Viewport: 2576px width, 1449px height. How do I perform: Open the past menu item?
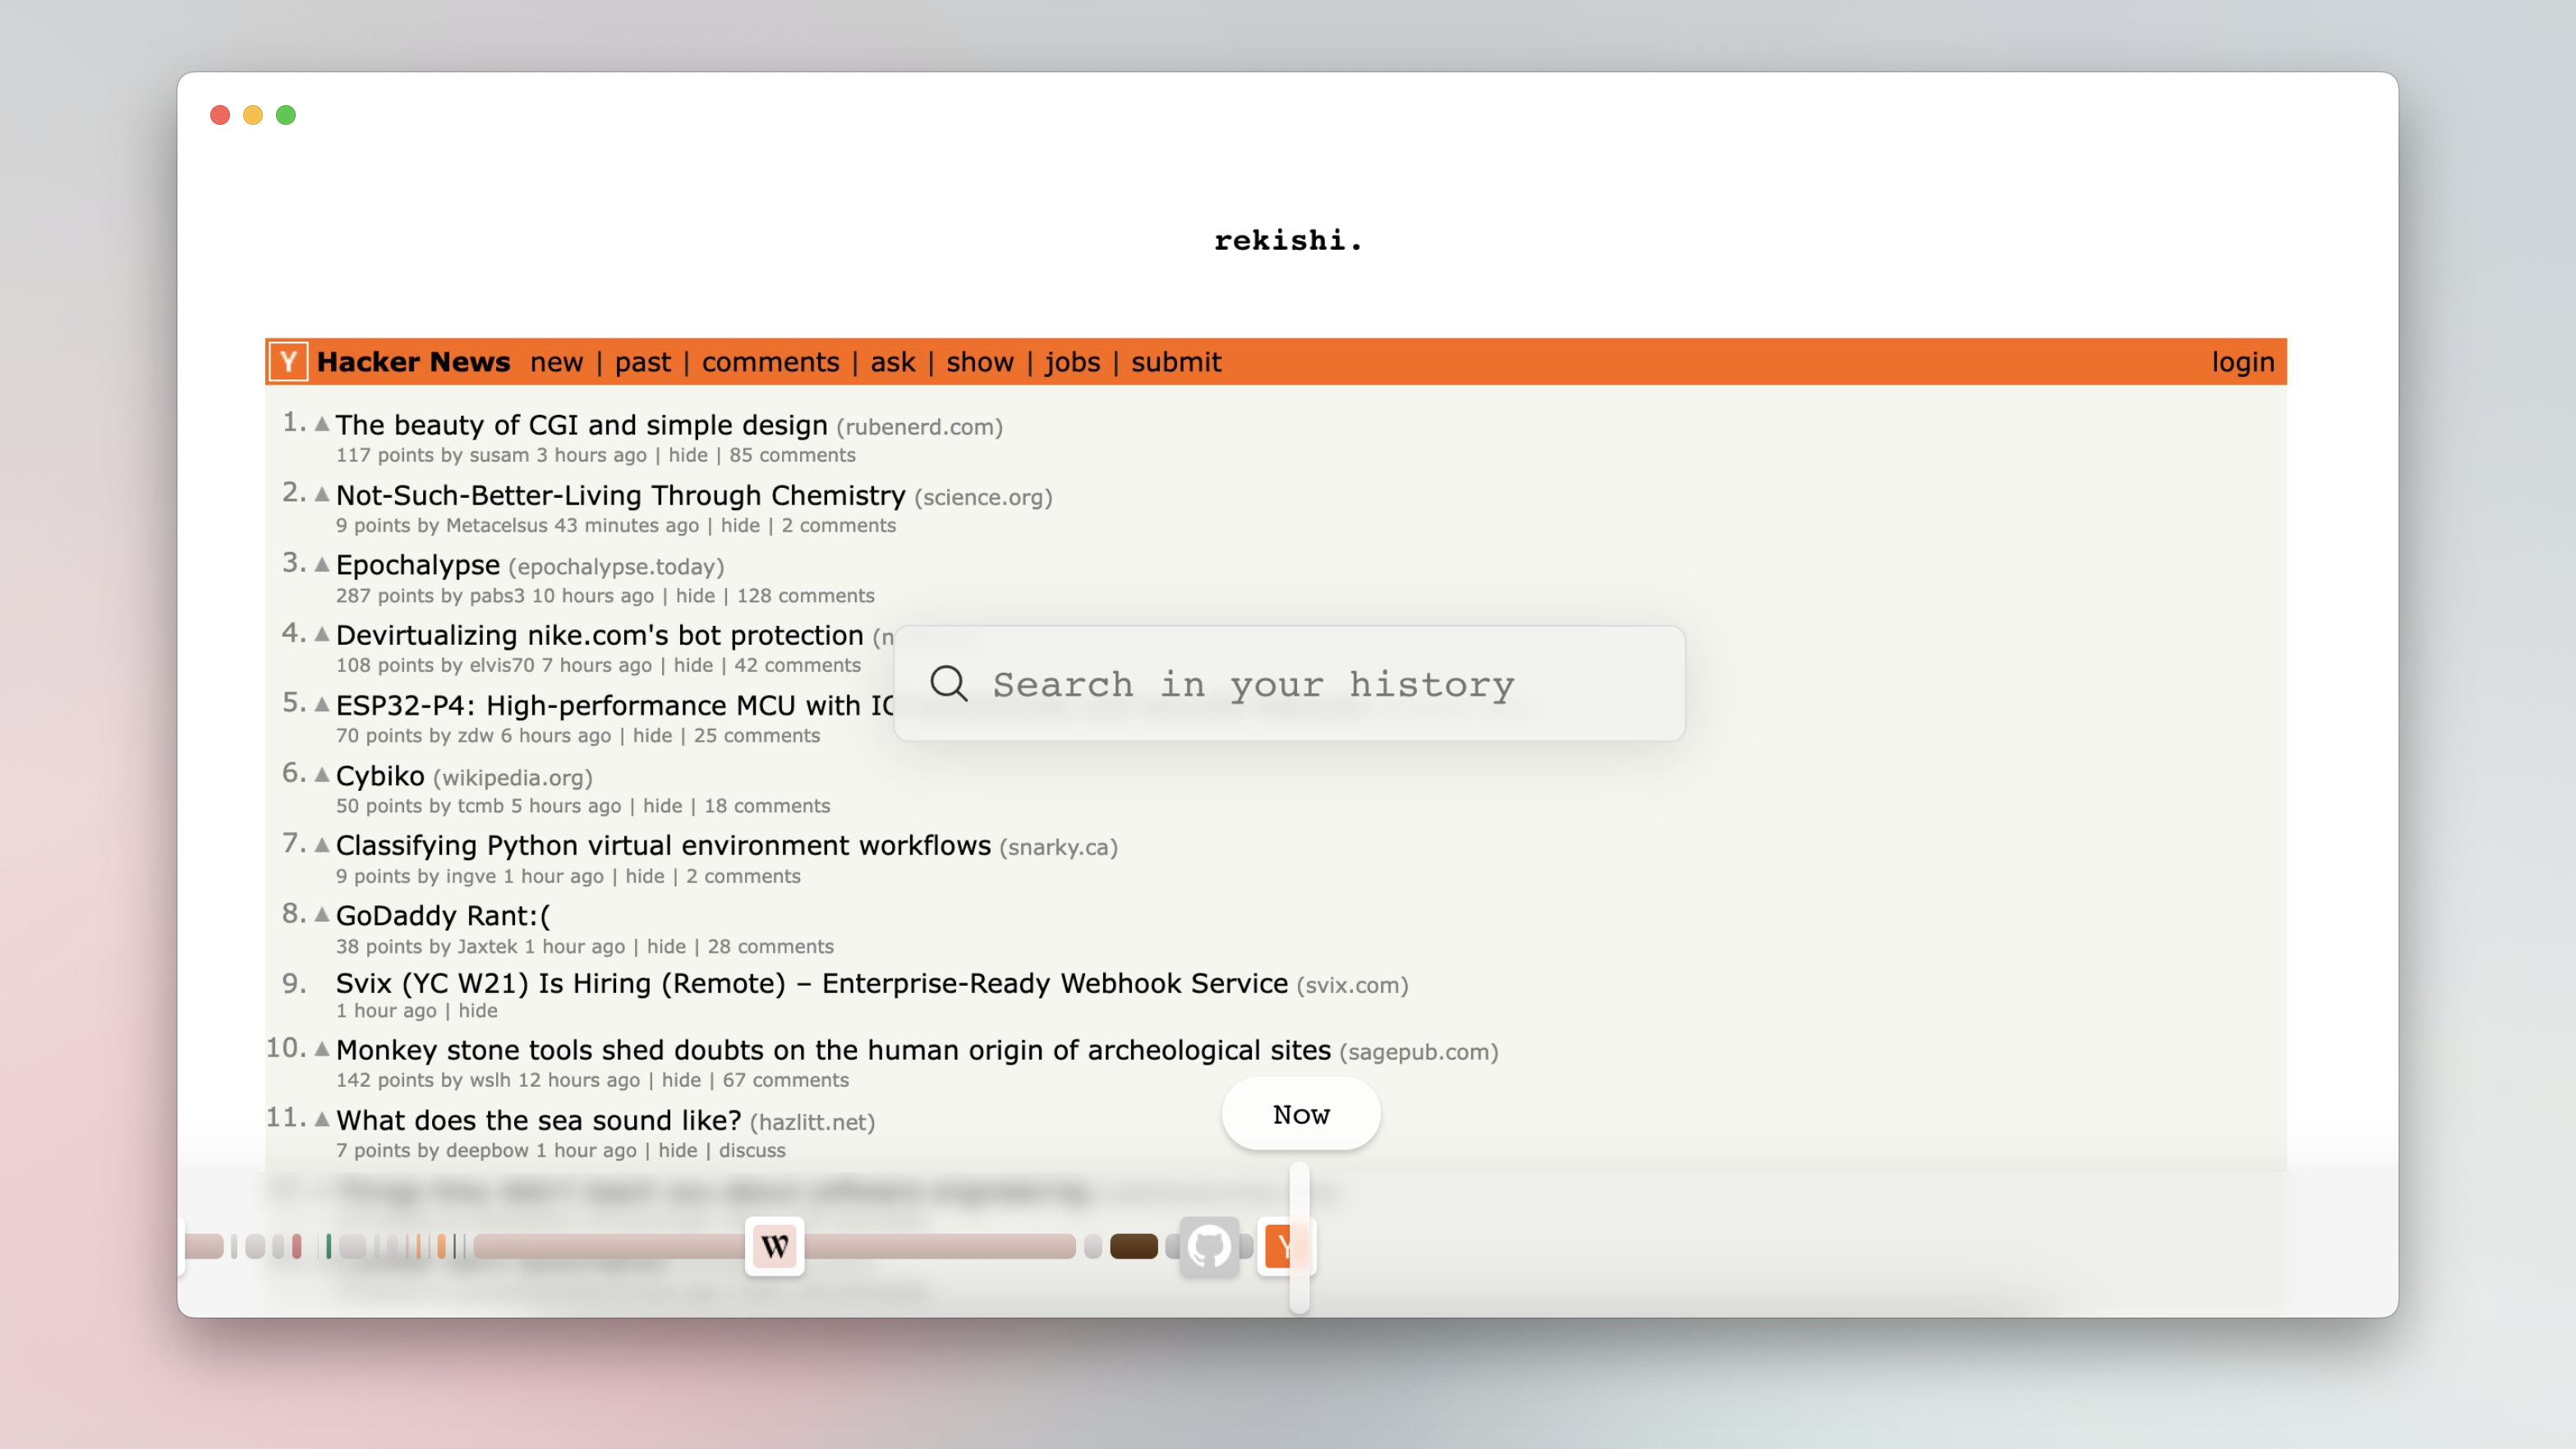[642, 362]
